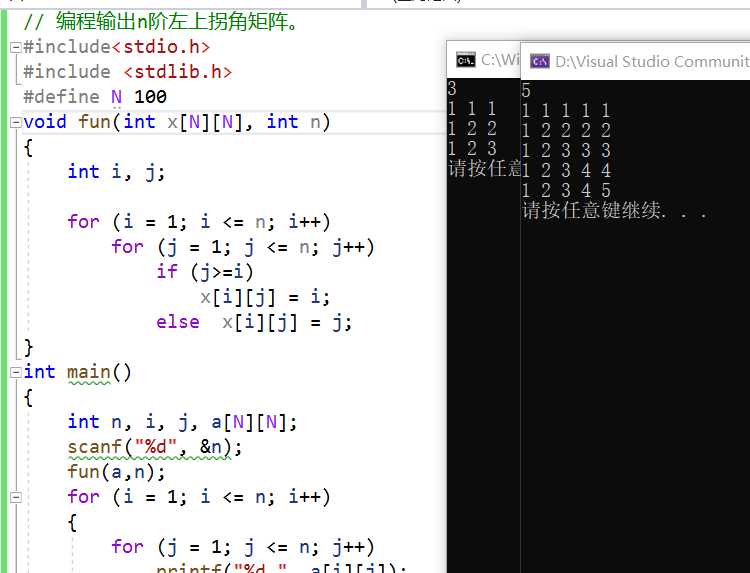Click the C:\Wi console window icon
Screen dimensions: 750x573
(x=466, y=60)
